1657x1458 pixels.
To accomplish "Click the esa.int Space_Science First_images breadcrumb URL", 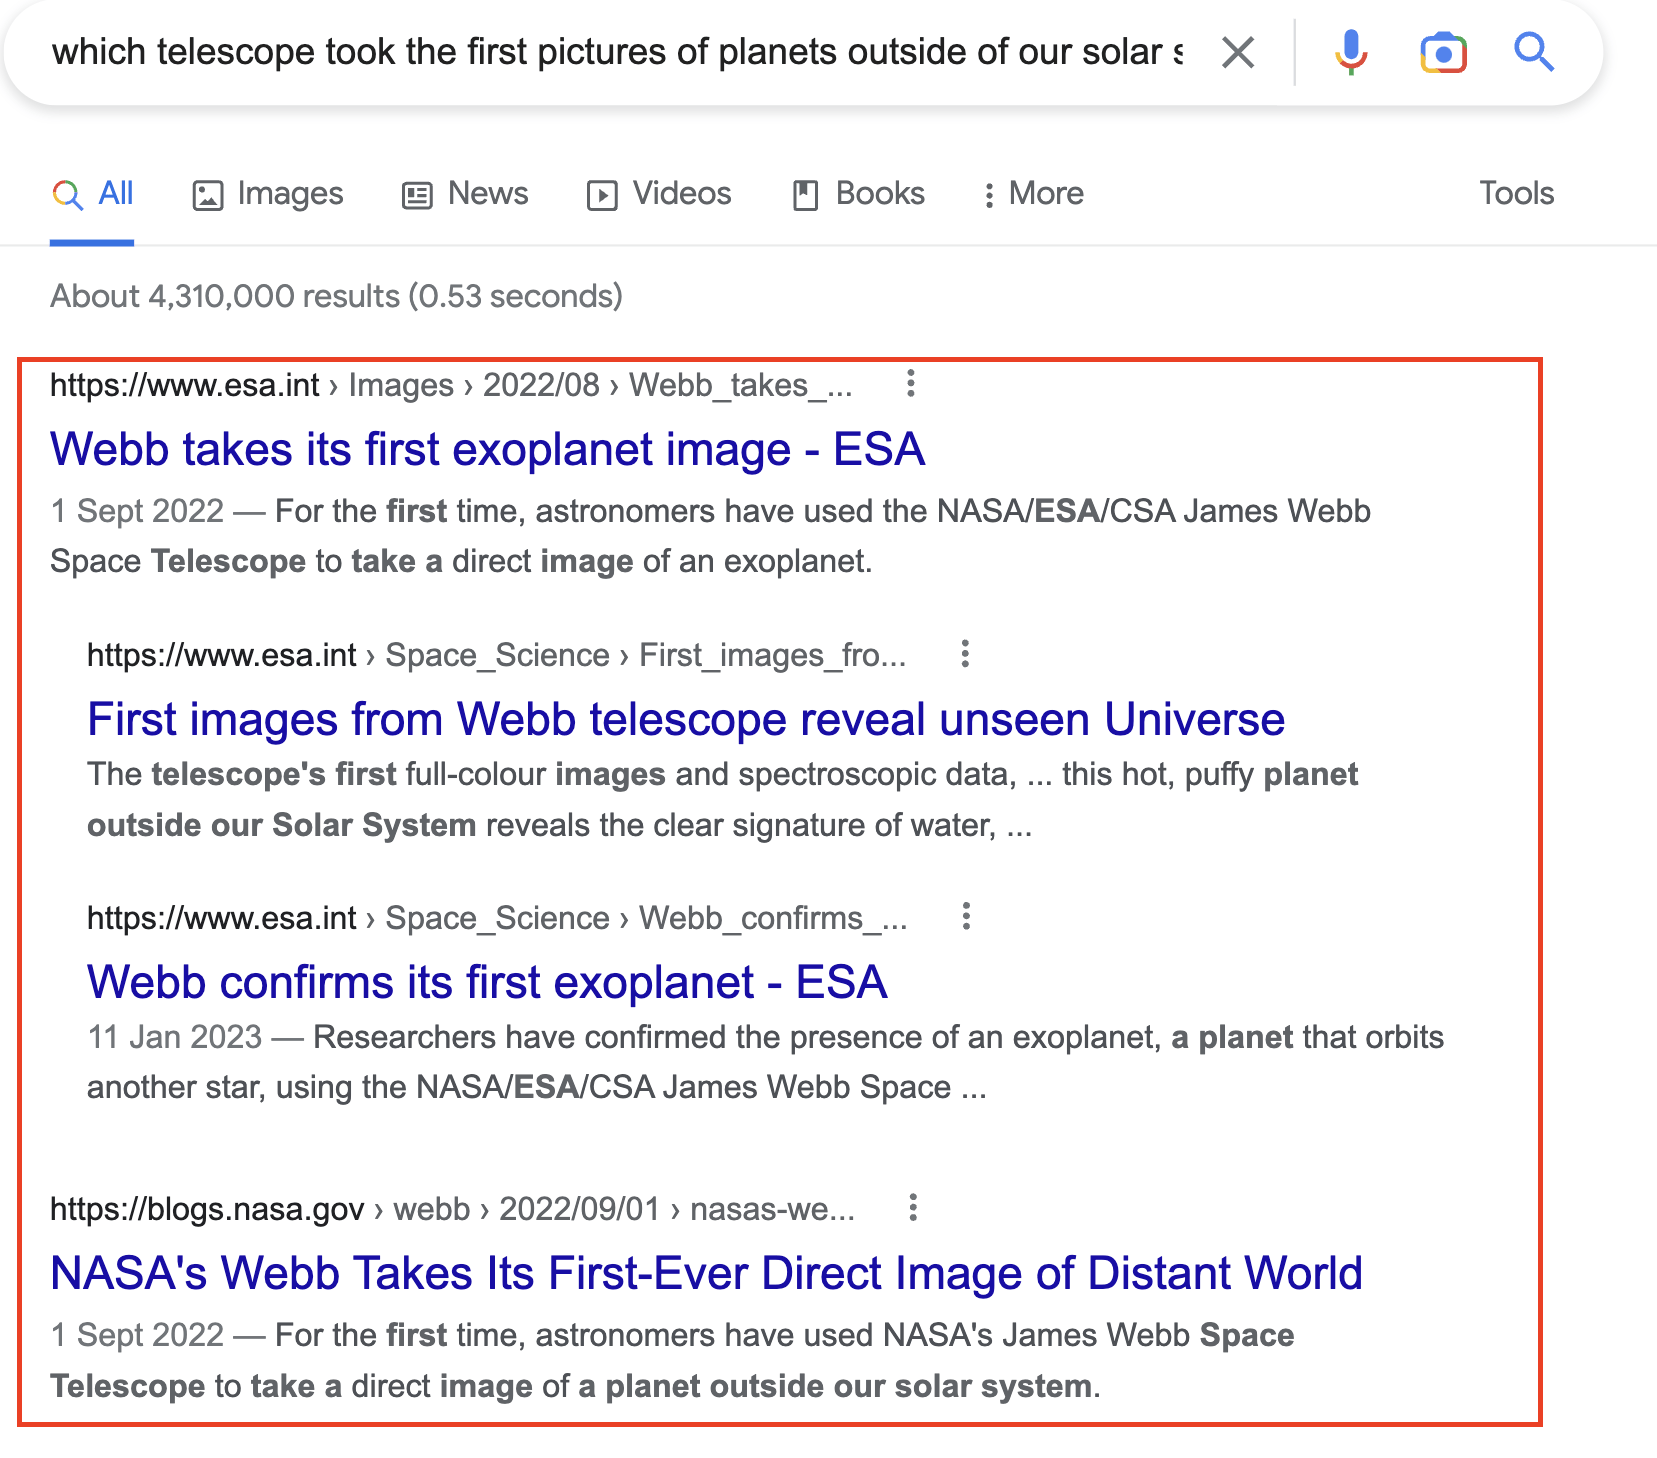I will (496, 655).
